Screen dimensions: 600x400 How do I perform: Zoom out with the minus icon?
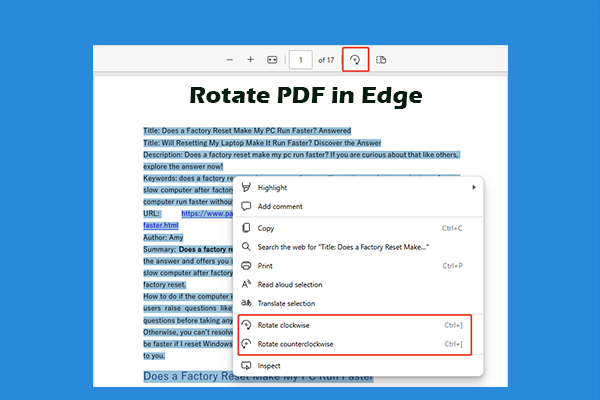230,60
